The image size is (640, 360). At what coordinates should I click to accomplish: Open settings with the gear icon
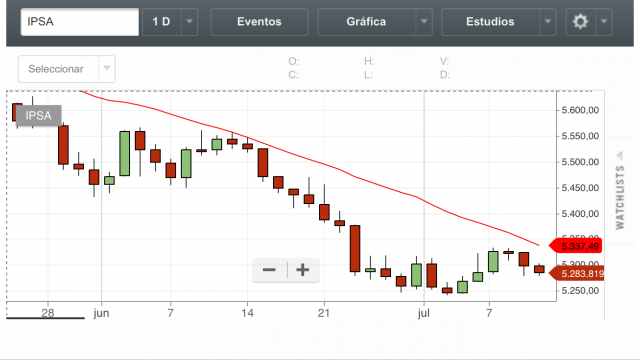[x=580, y=22]
